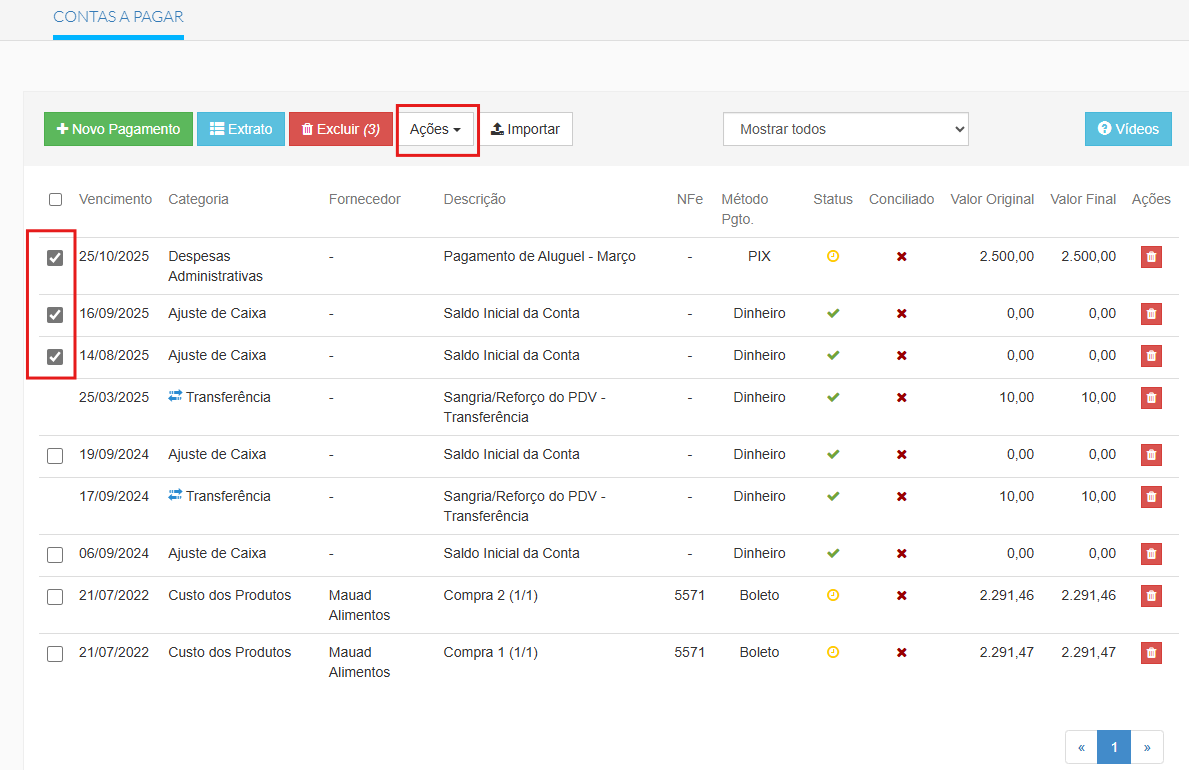Switch to the Contas a Pagar tab
Screen dimensions: 1189x770
(118, 18)
